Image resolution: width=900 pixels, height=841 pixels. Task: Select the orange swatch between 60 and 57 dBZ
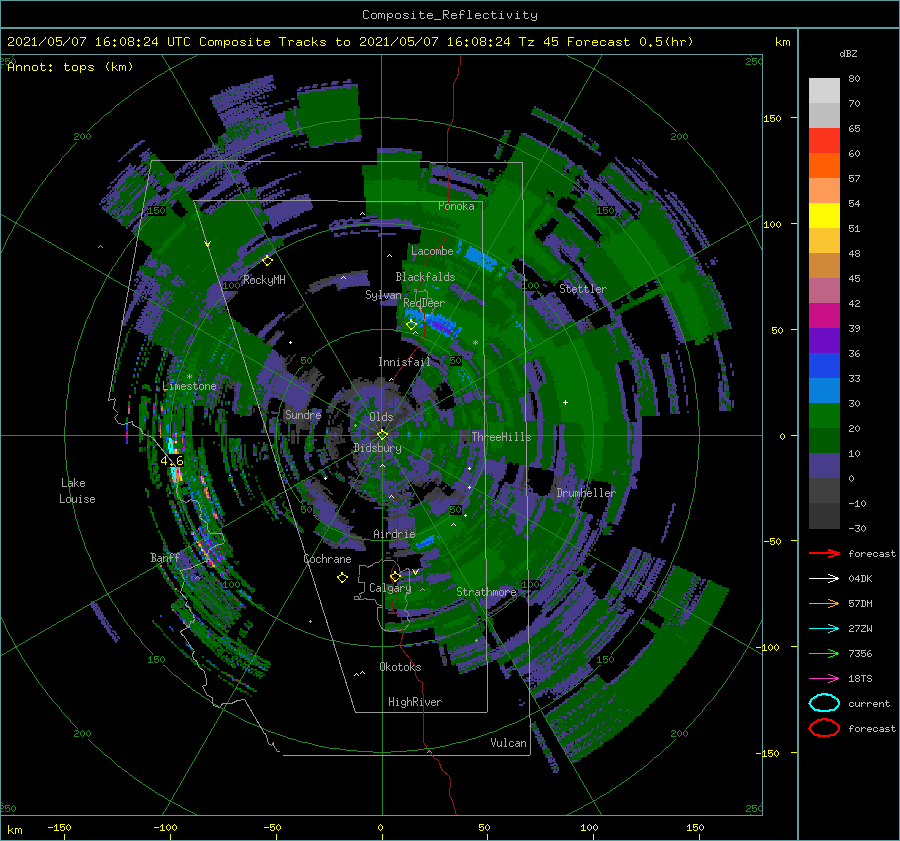pyautogui.click(x=824, y=166)
